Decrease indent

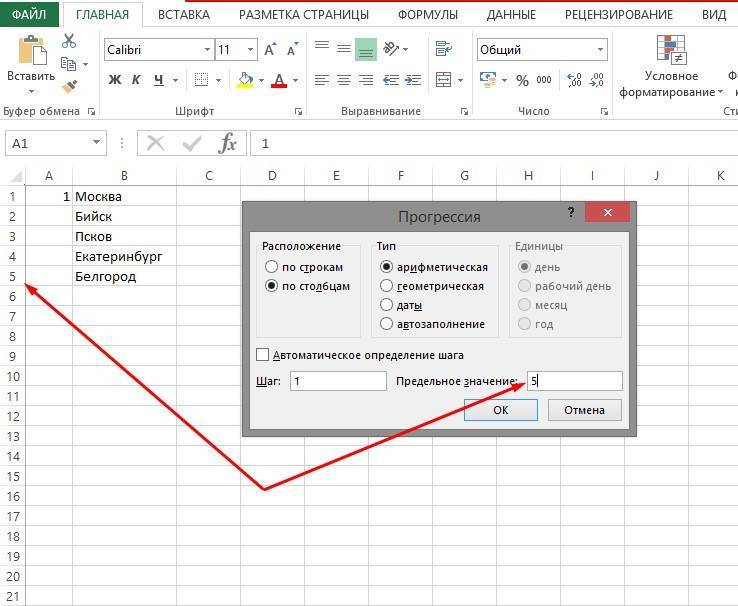[391, 80]
